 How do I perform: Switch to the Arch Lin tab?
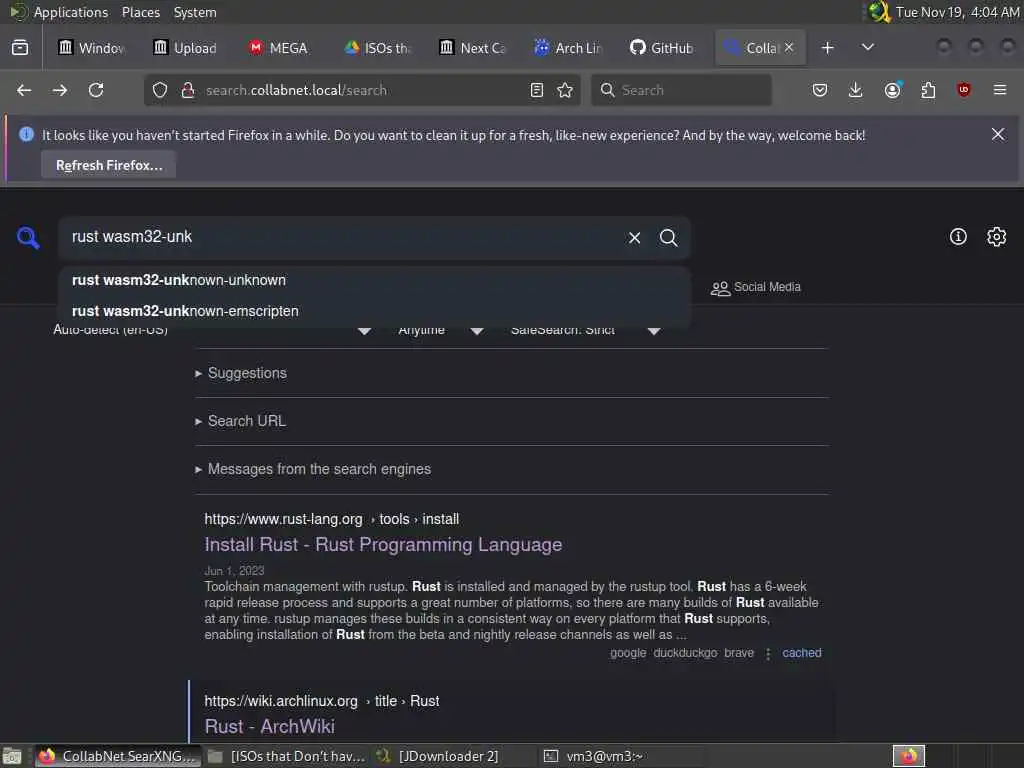pyautogui.click(x=567, y=48)
